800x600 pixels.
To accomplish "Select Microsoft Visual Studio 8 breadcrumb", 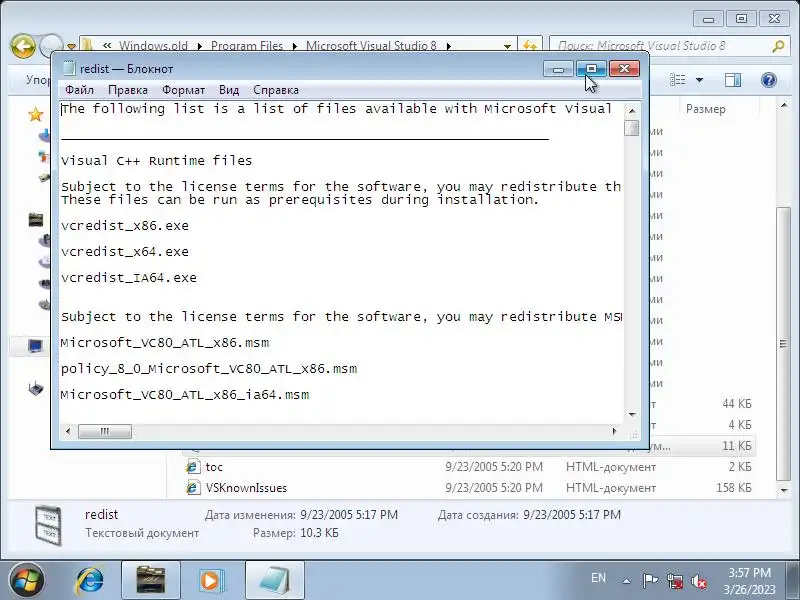I will tap(371, 46).
